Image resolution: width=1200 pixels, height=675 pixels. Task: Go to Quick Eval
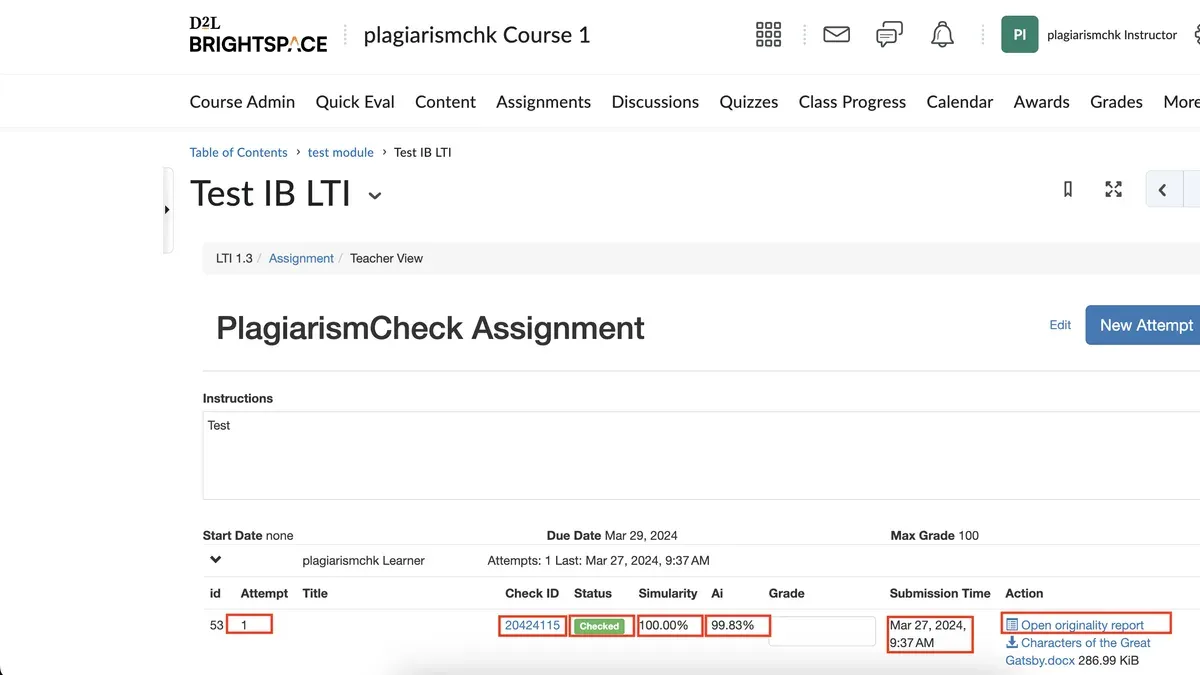pos(355,102)
